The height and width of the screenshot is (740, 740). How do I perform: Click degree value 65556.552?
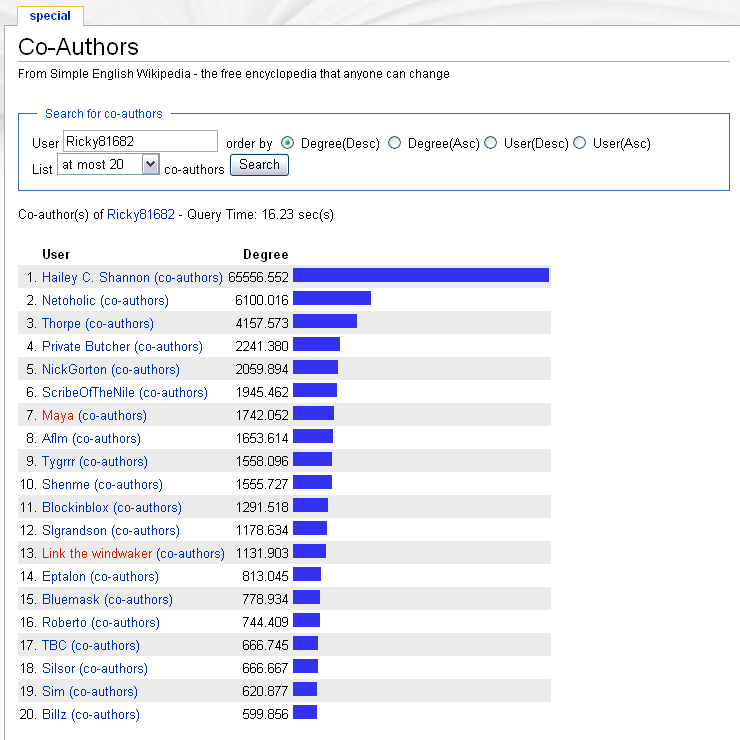pos(258,277)
